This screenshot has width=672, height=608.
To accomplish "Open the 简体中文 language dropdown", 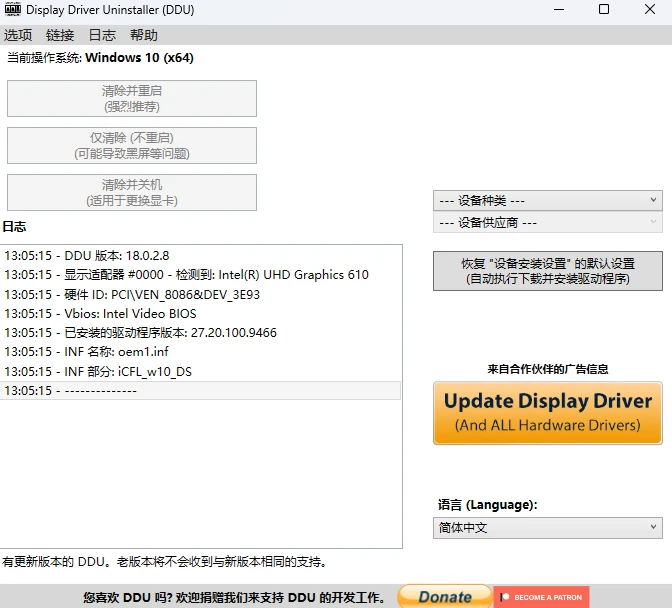I will [x=548, y=527].
